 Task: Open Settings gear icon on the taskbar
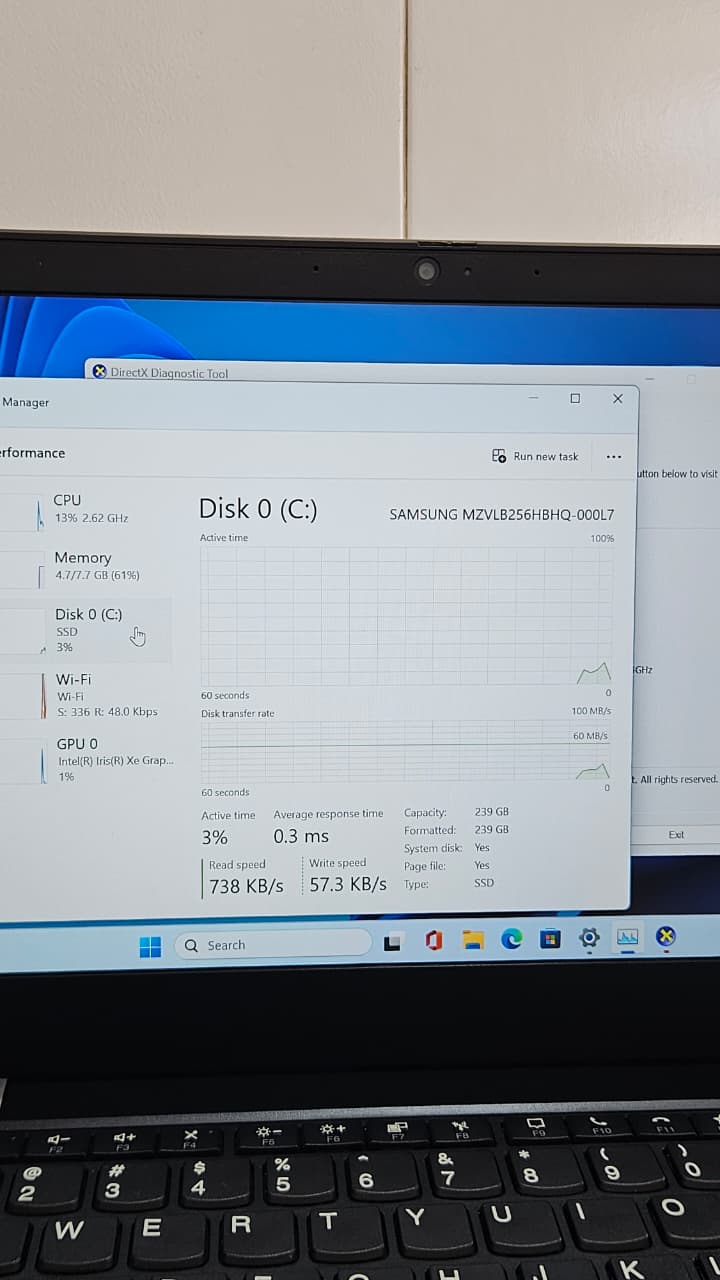(589, 938)
